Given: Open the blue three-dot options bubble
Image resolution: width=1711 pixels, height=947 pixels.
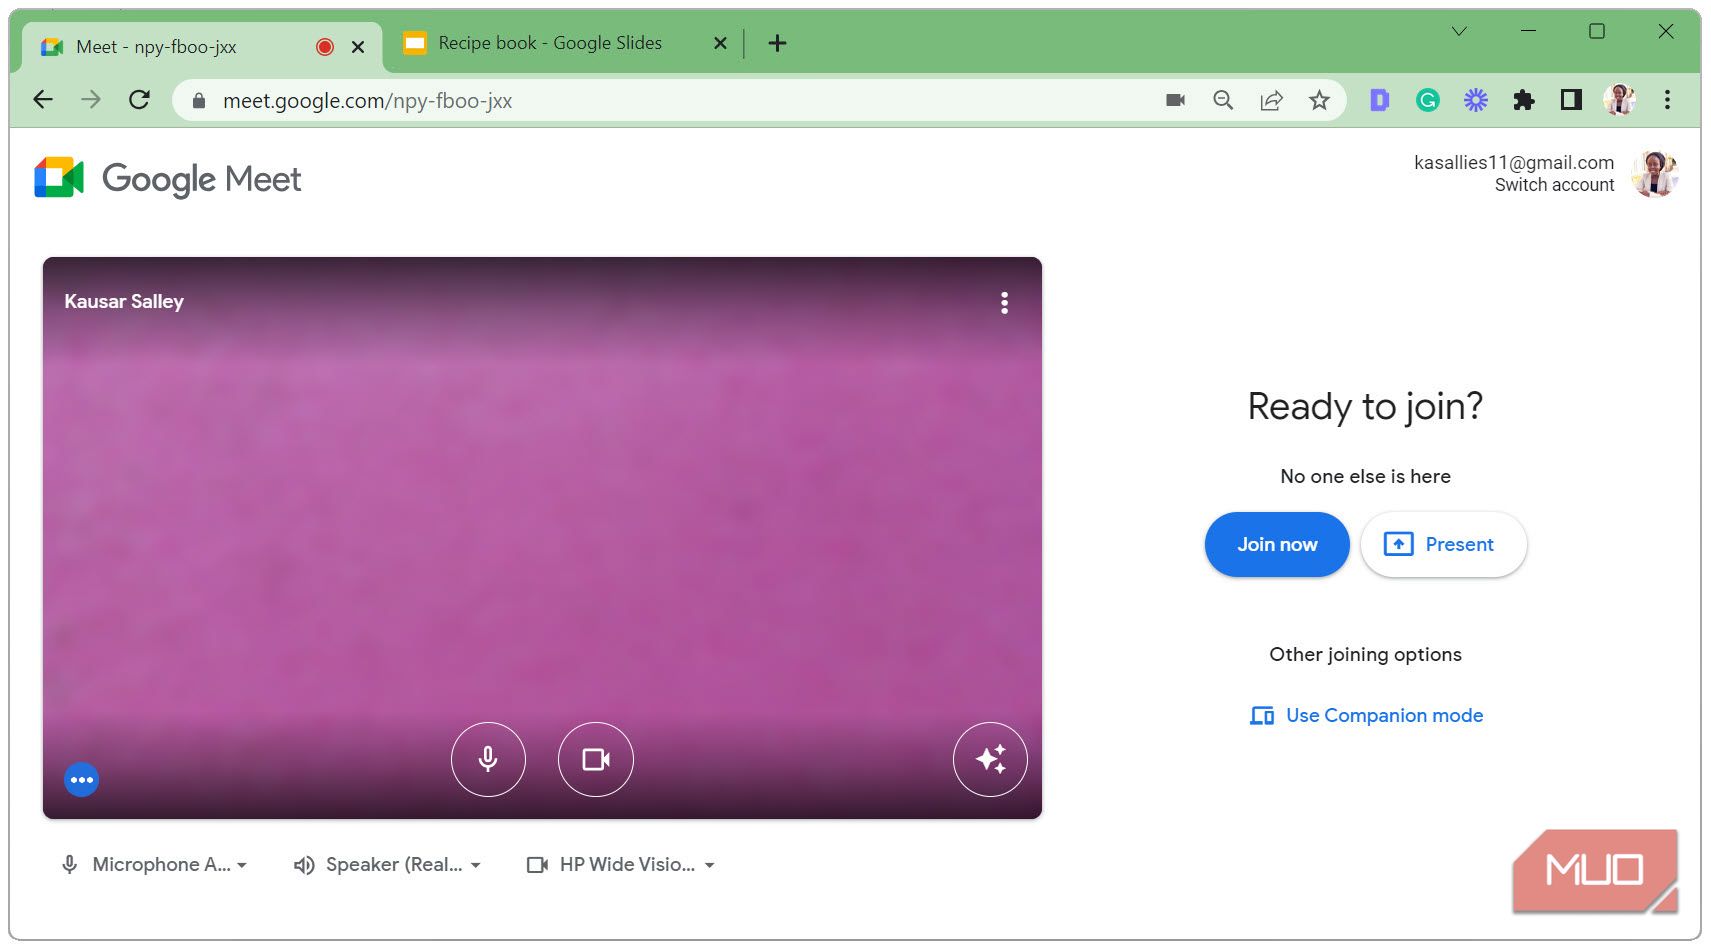Looking at the screenshot, I should (82, 780).
